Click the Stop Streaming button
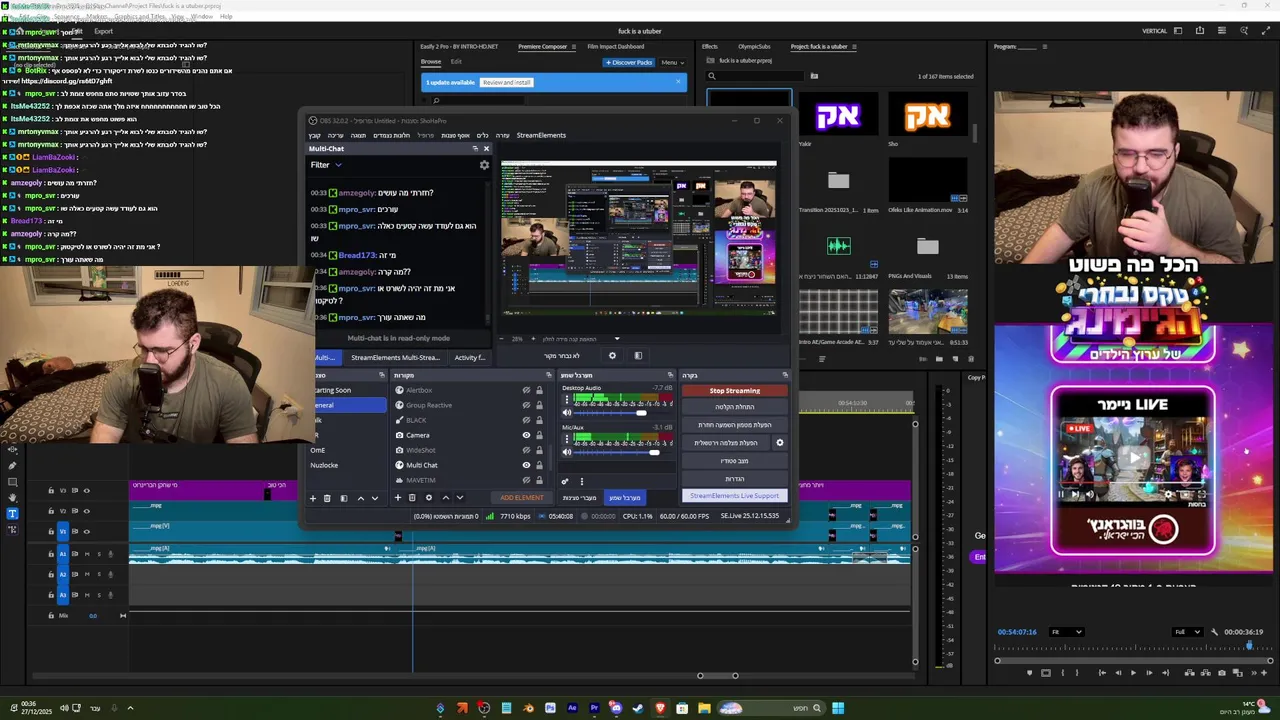 pyautogui.click(x=735, y=391)
